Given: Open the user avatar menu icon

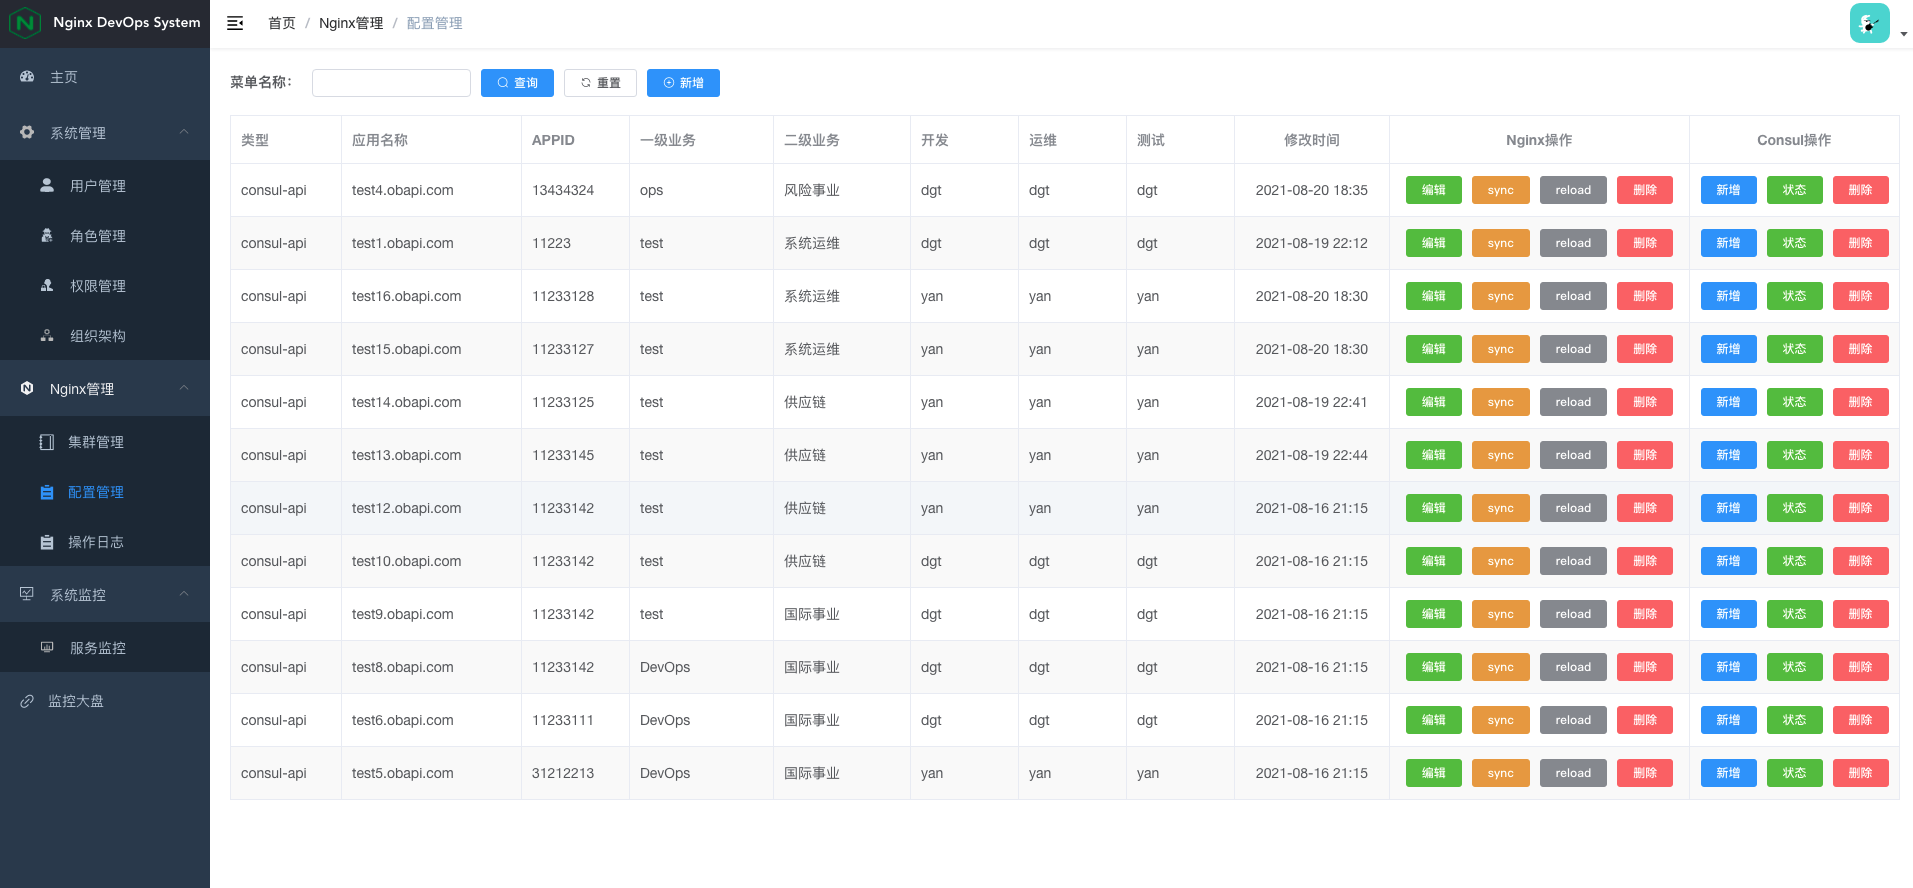Looking at the screenshot, I should [1869, 23].
